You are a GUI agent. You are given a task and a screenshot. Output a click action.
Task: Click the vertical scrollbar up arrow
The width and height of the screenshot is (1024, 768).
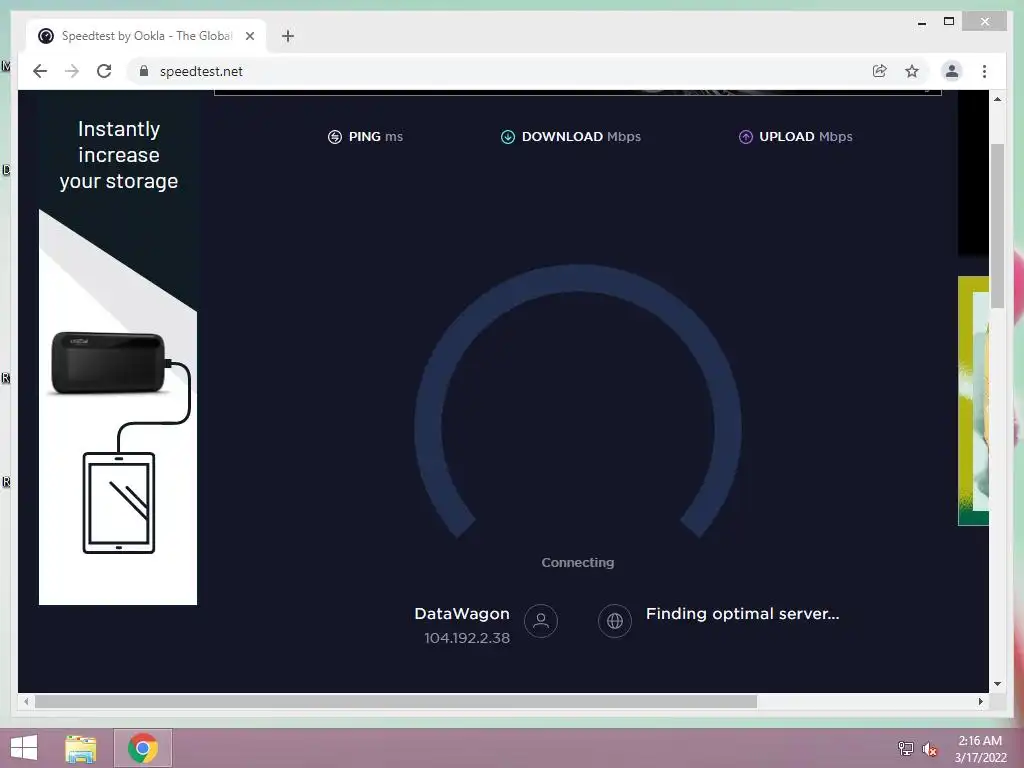997,99
